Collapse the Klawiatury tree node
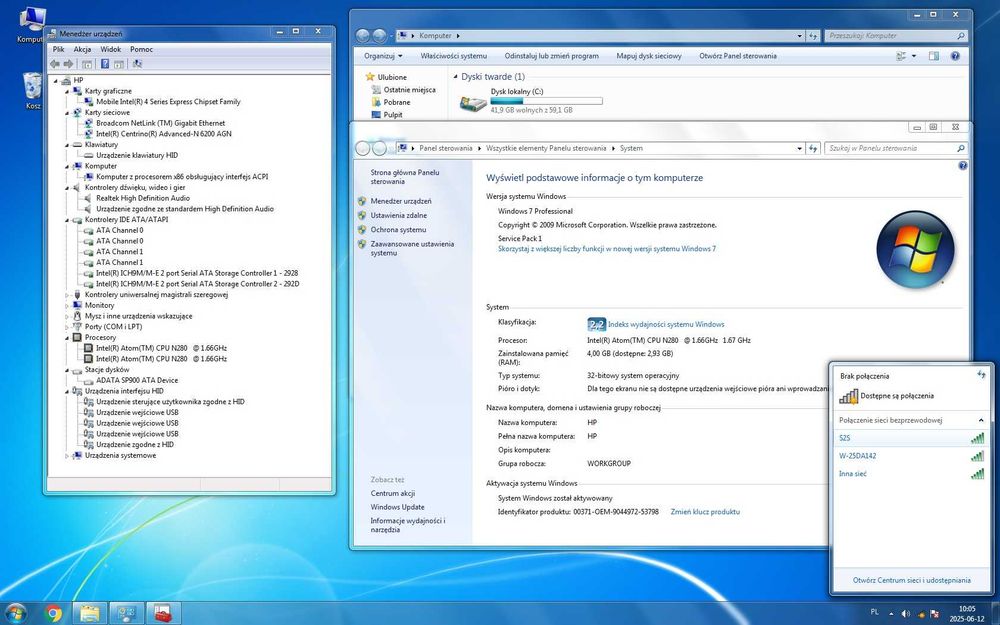The width and height of the screenshot is (1000, 625). coord(67,145)
